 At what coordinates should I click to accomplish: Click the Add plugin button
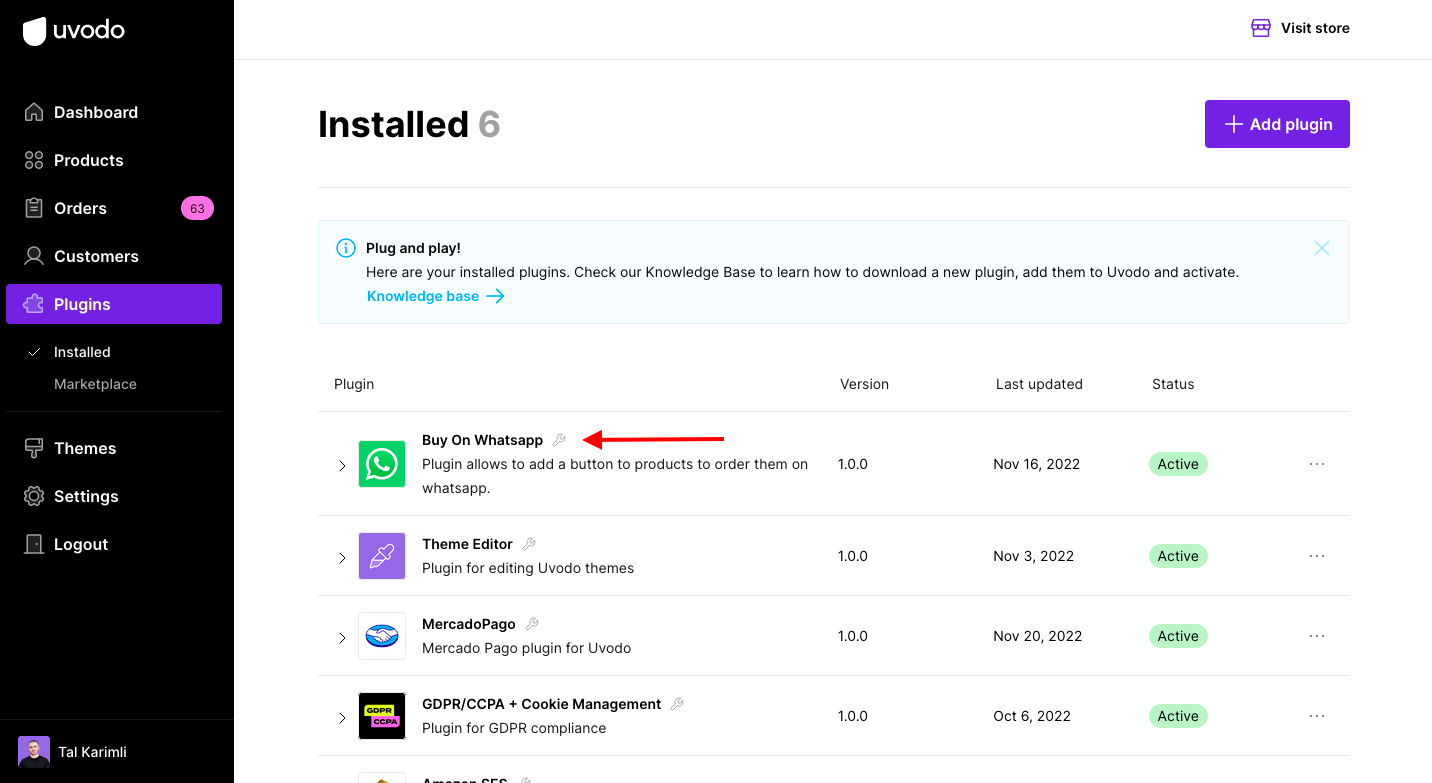point(1277,124)
